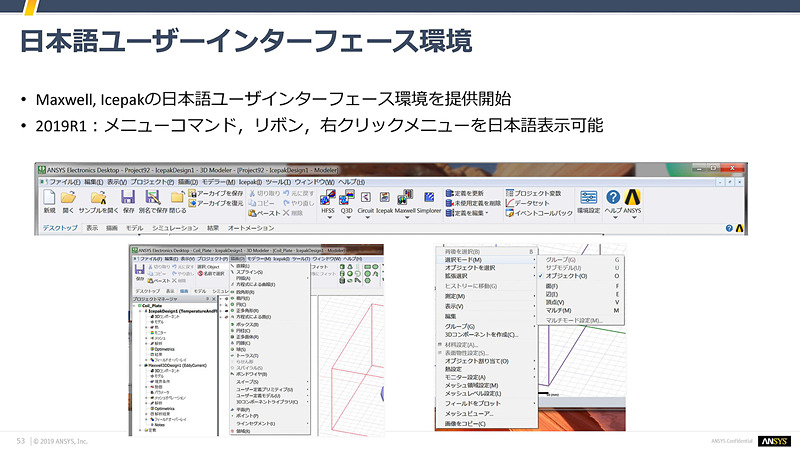Screen dimensions: 800x450
Task: Switch to the シミュレーション ribbon tab
Action: point(175,228)
